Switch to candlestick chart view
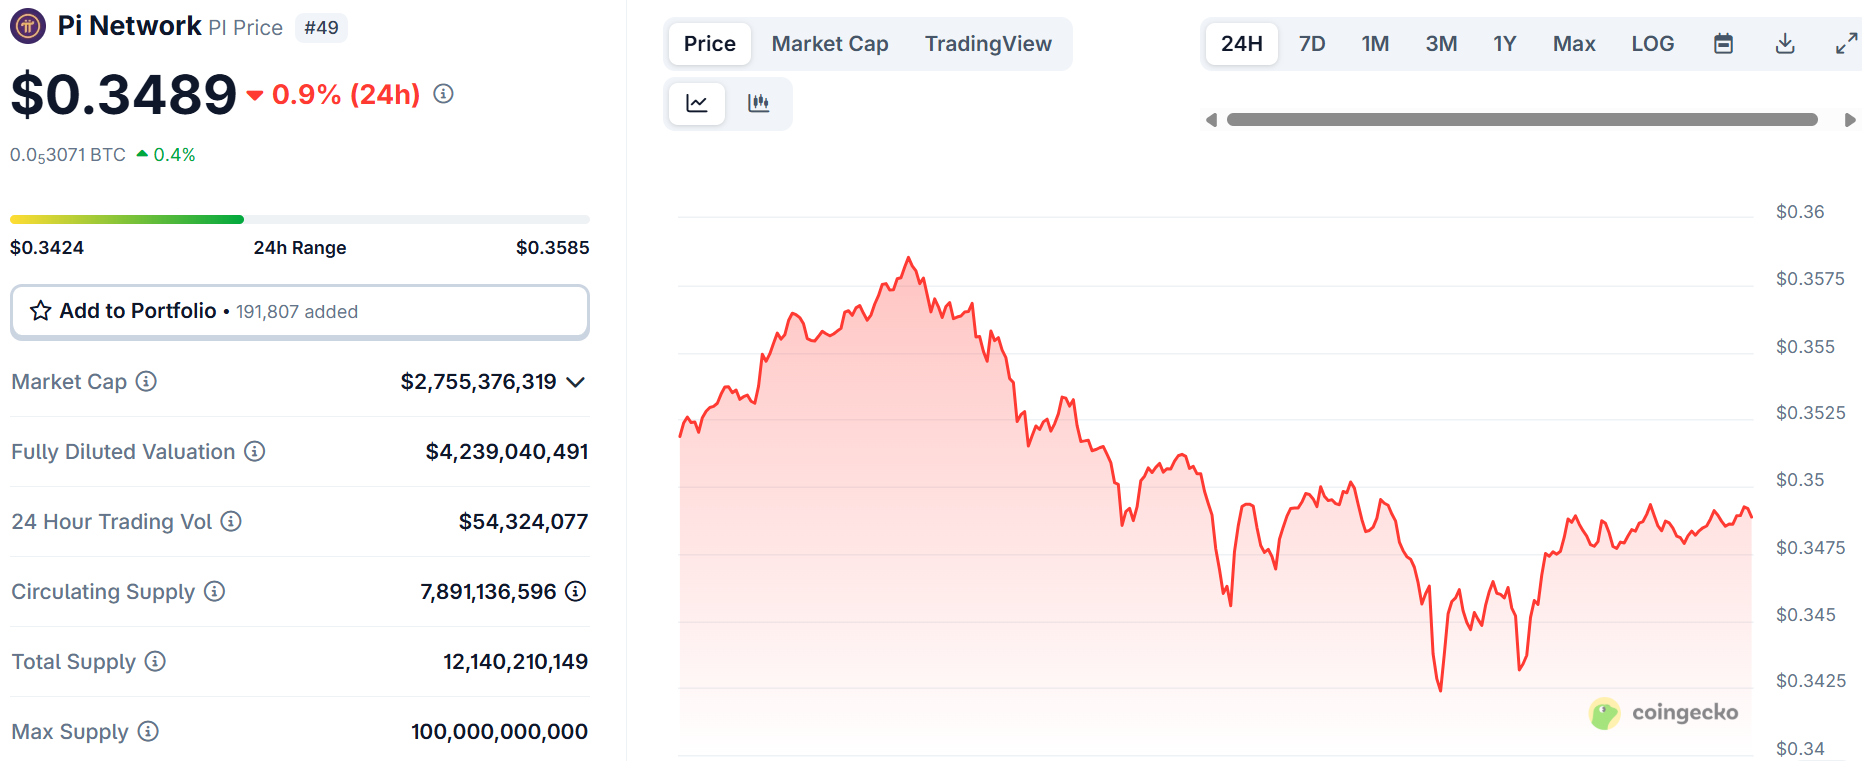Viewport: 1872px width, 761px height. [x=759, y=103]
